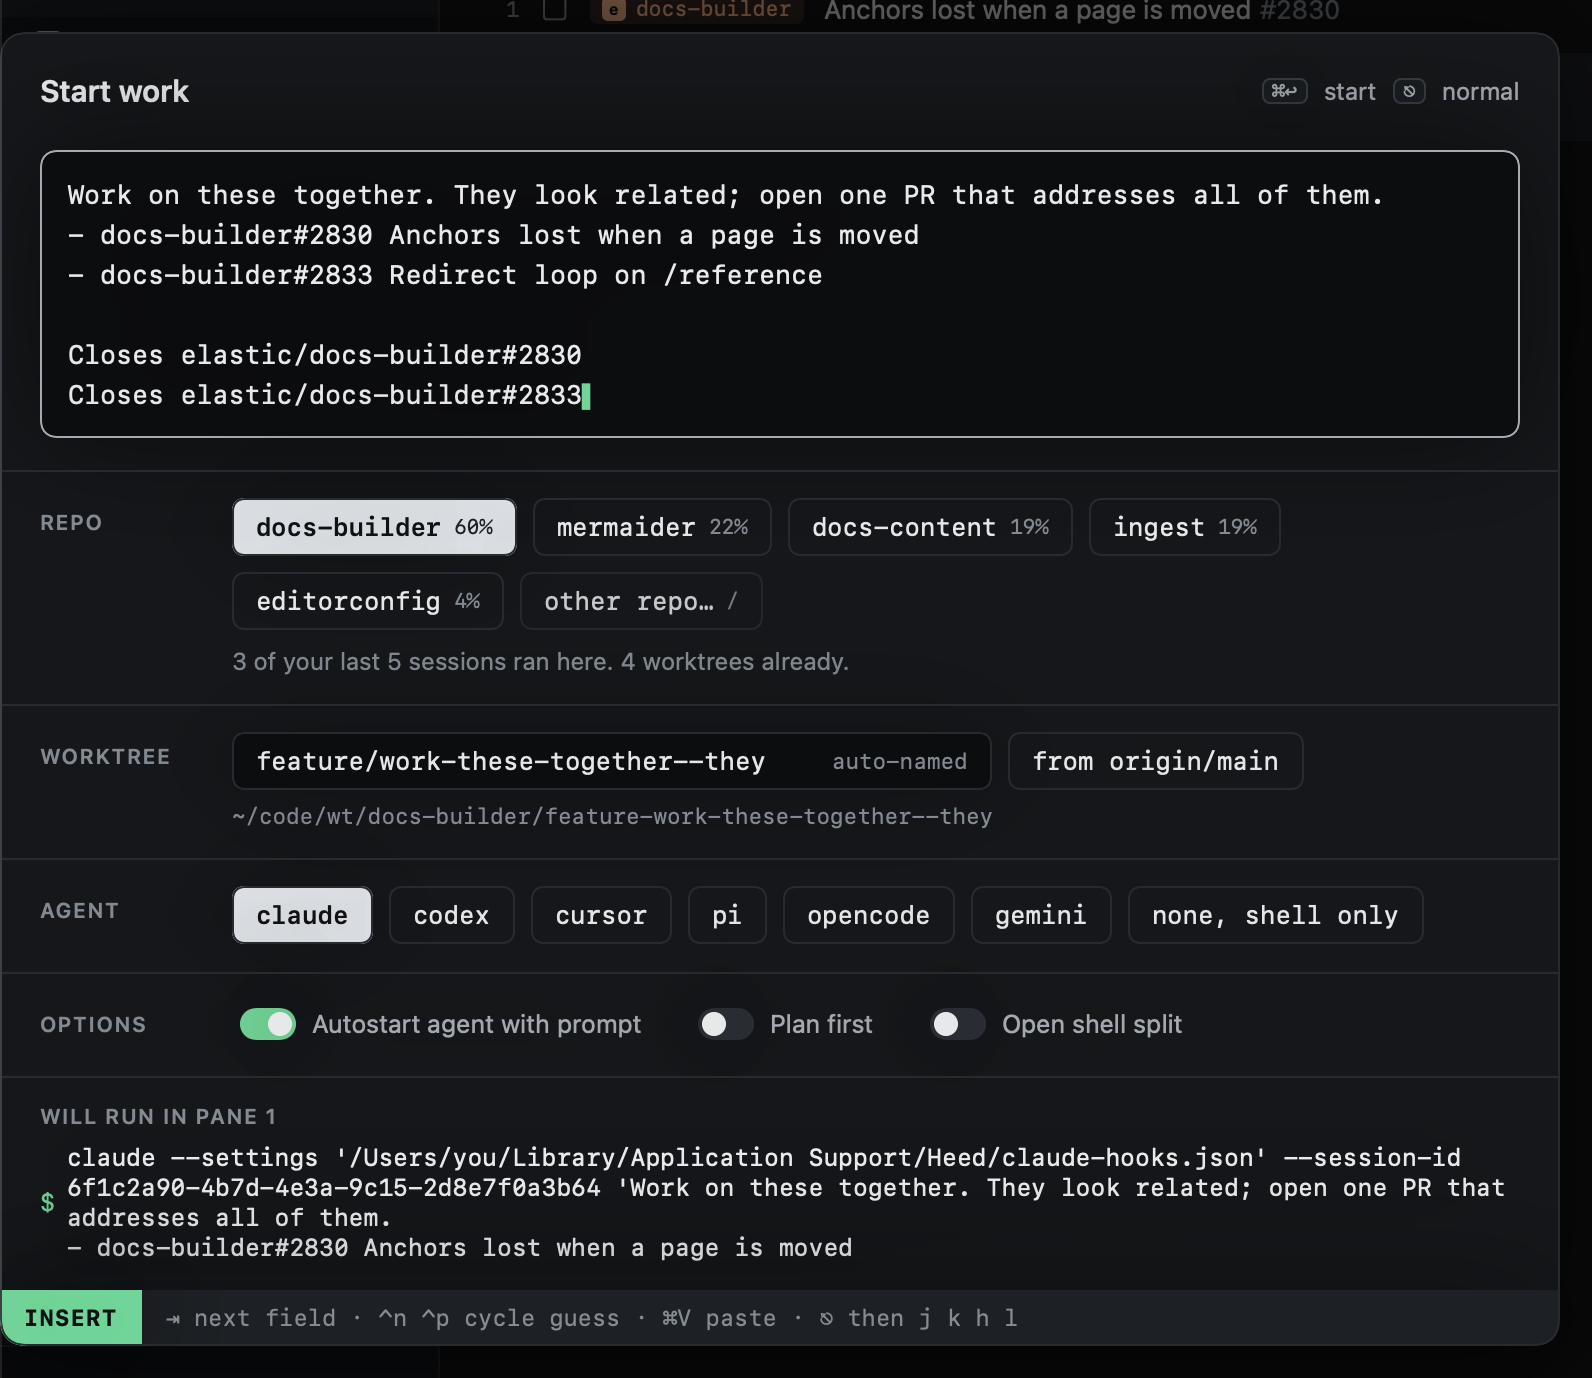Enable the Plan first toggle
This screenshot has width=1592, height=1378.
click(x=726, y=1024)
